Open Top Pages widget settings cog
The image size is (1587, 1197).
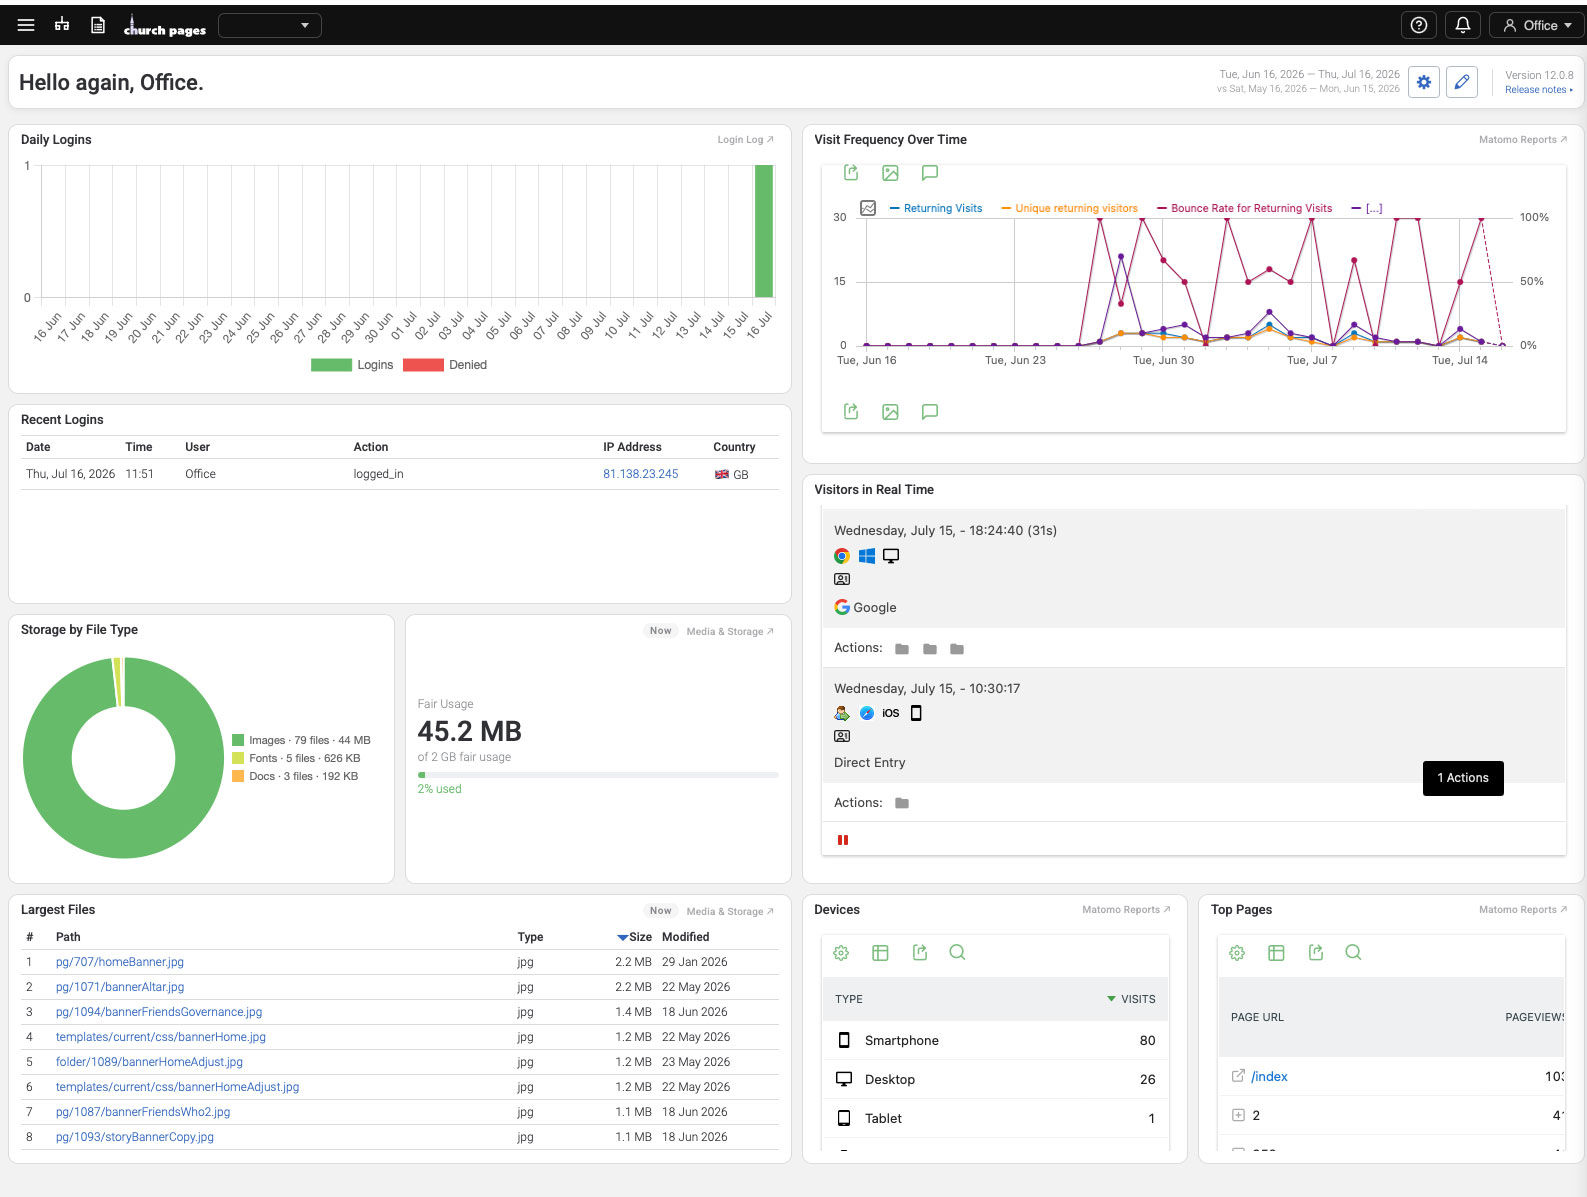click(x=1237, y=953)
